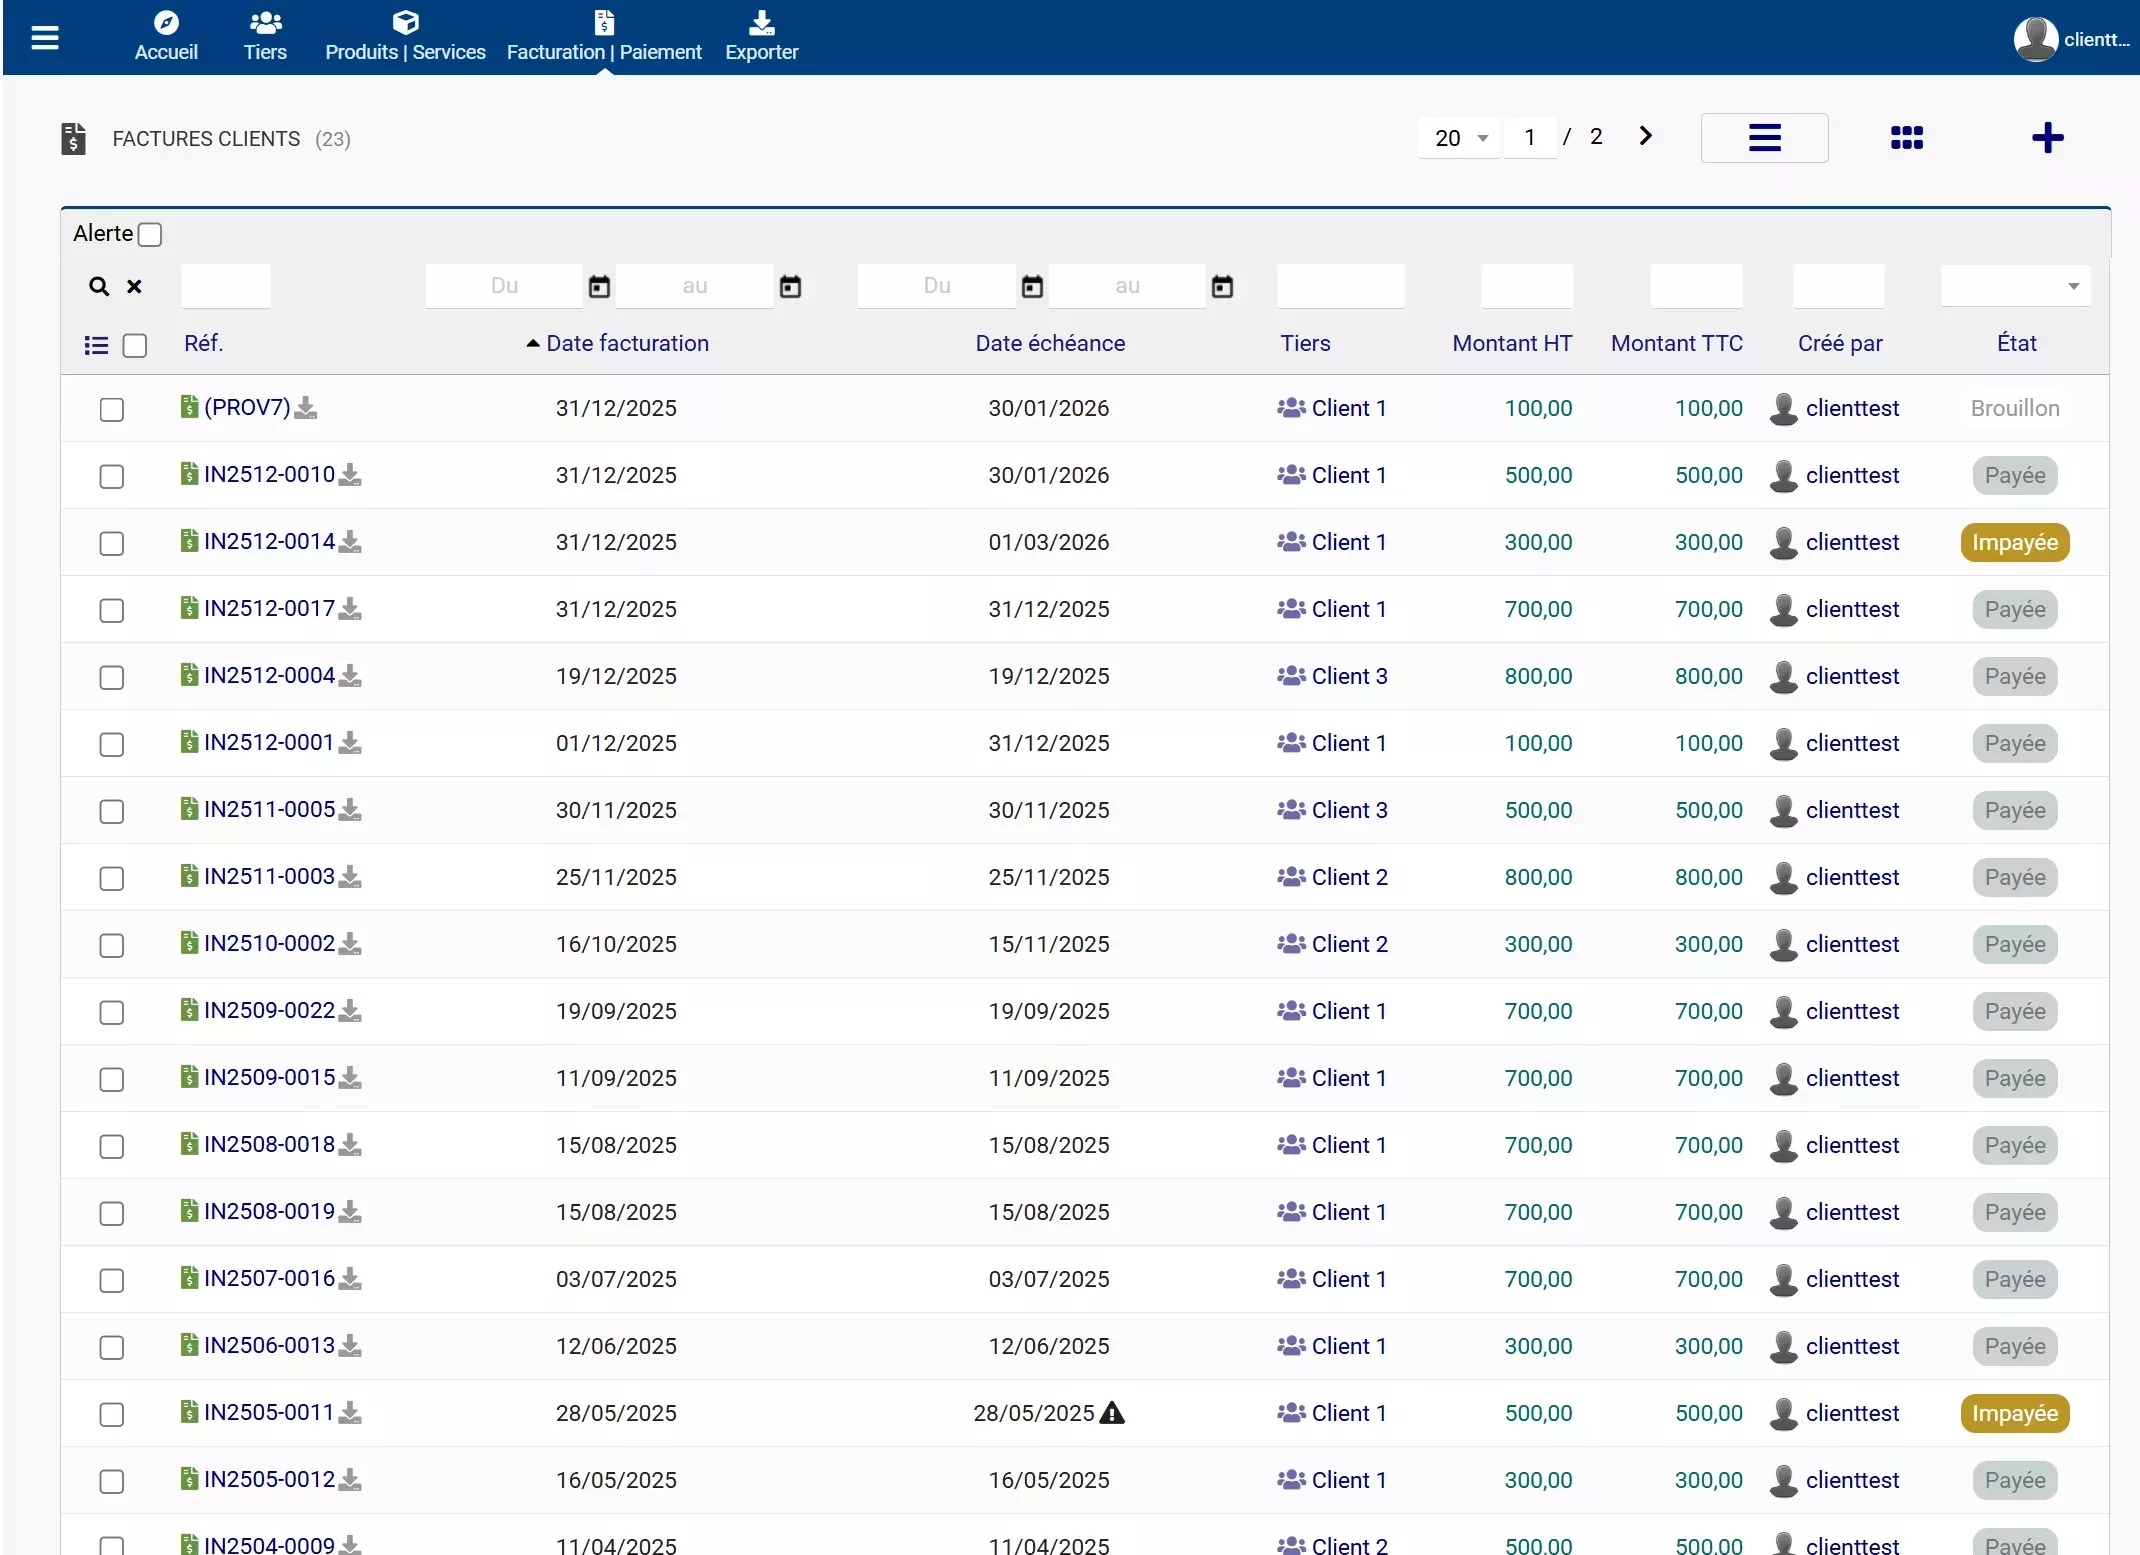Open the invoice date 'Du' calendar picker

[599, 287]
